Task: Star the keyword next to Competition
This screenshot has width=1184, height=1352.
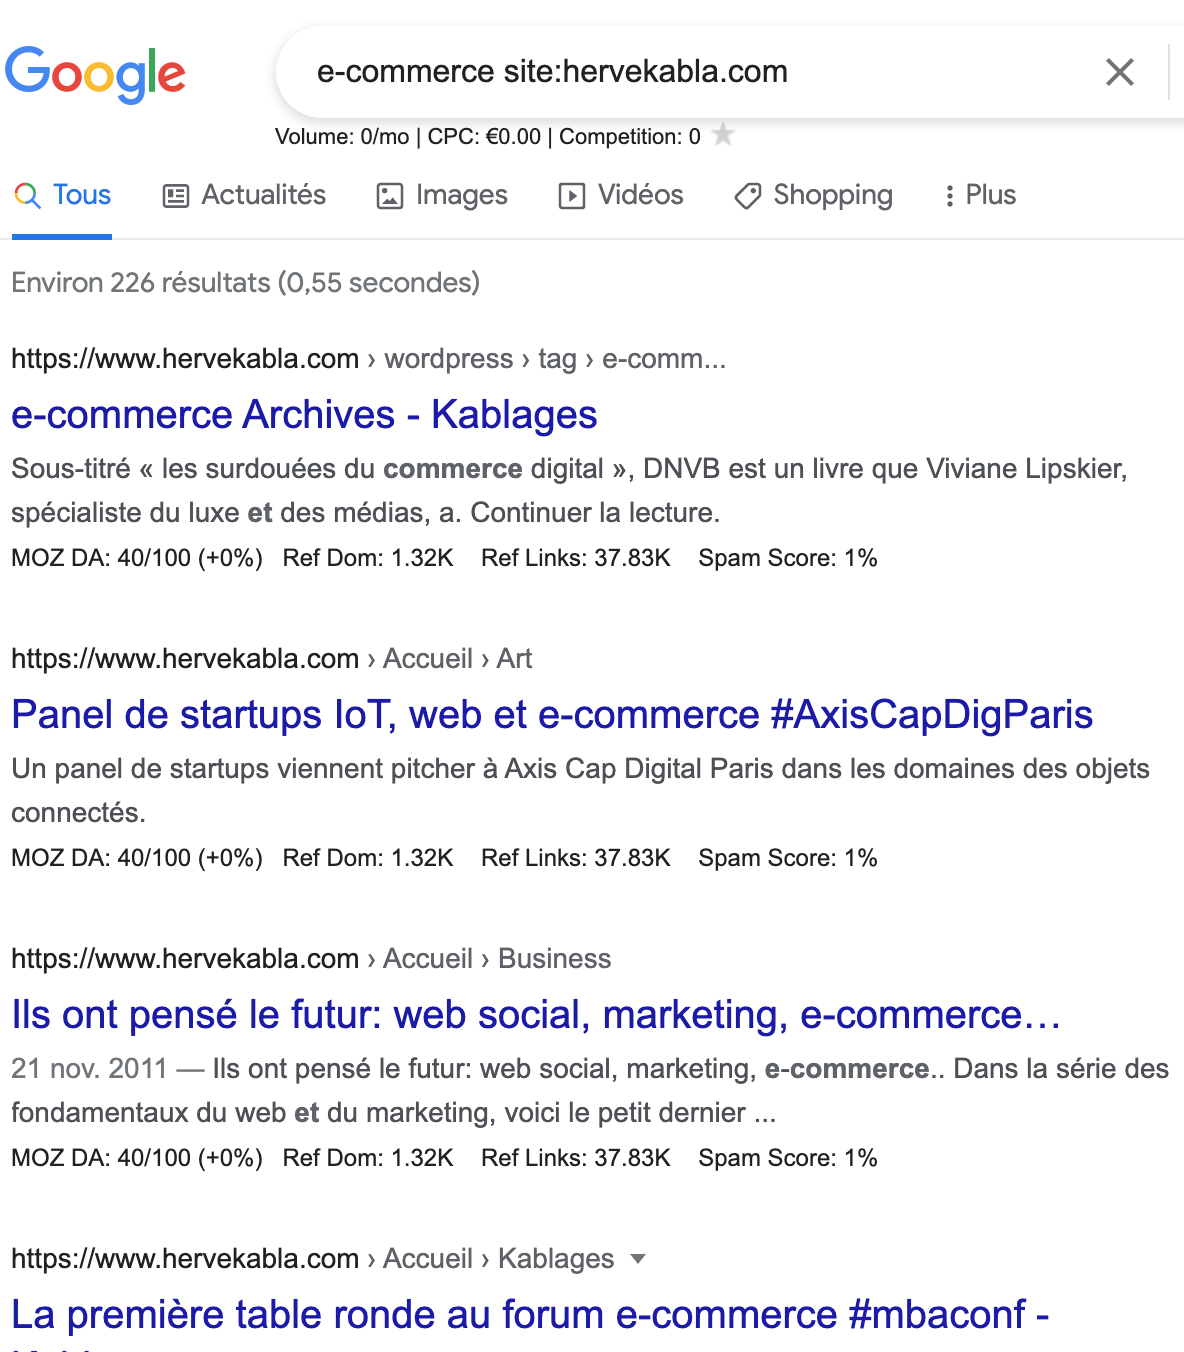Action: pos(723,134)
